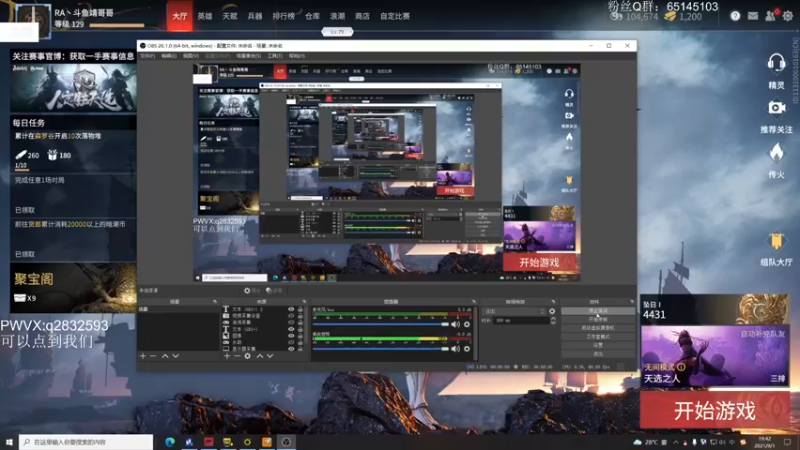Click the player avatar portrait in top left
Image resolution: width=800 pixels, height=450 pixels.
pos(34,19)
